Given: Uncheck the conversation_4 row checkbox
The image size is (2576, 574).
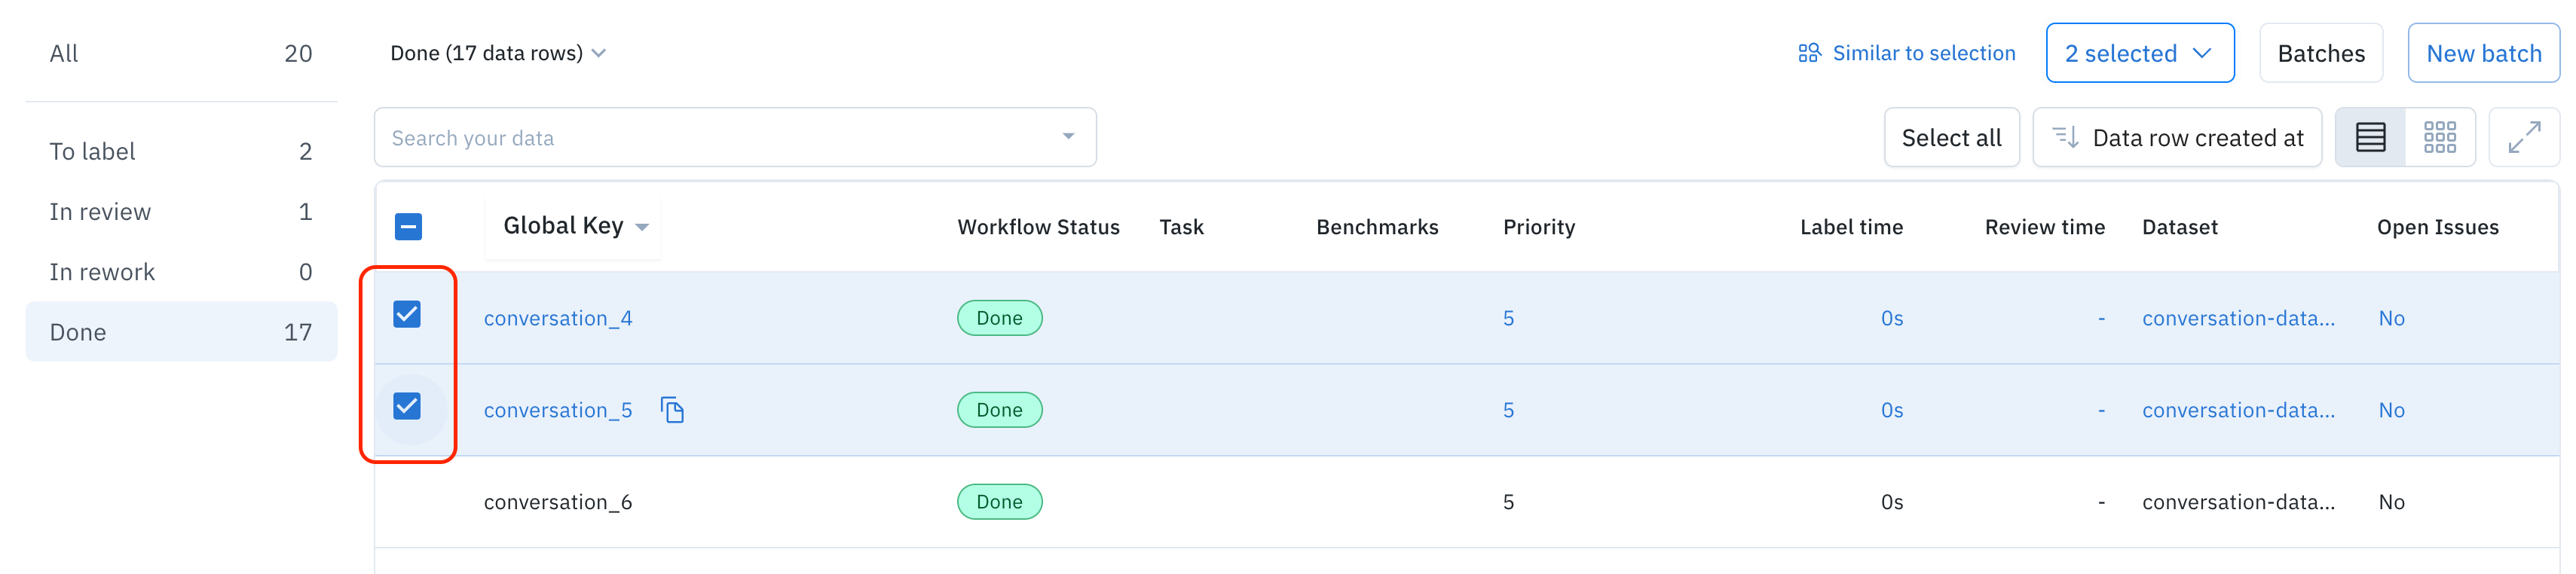Looking at the screenshot, I should (407, 315).
